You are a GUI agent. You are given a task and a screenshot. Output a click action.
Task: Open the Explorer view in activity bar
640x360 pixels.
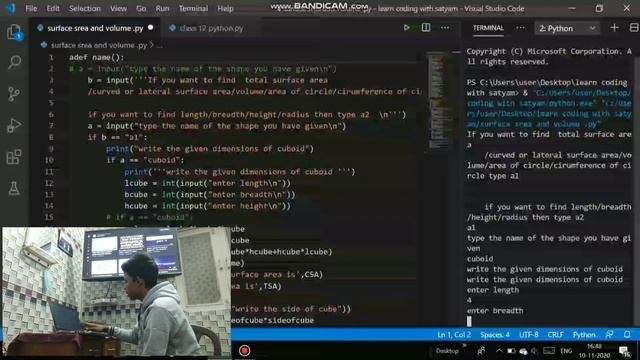tap(14, 32)
